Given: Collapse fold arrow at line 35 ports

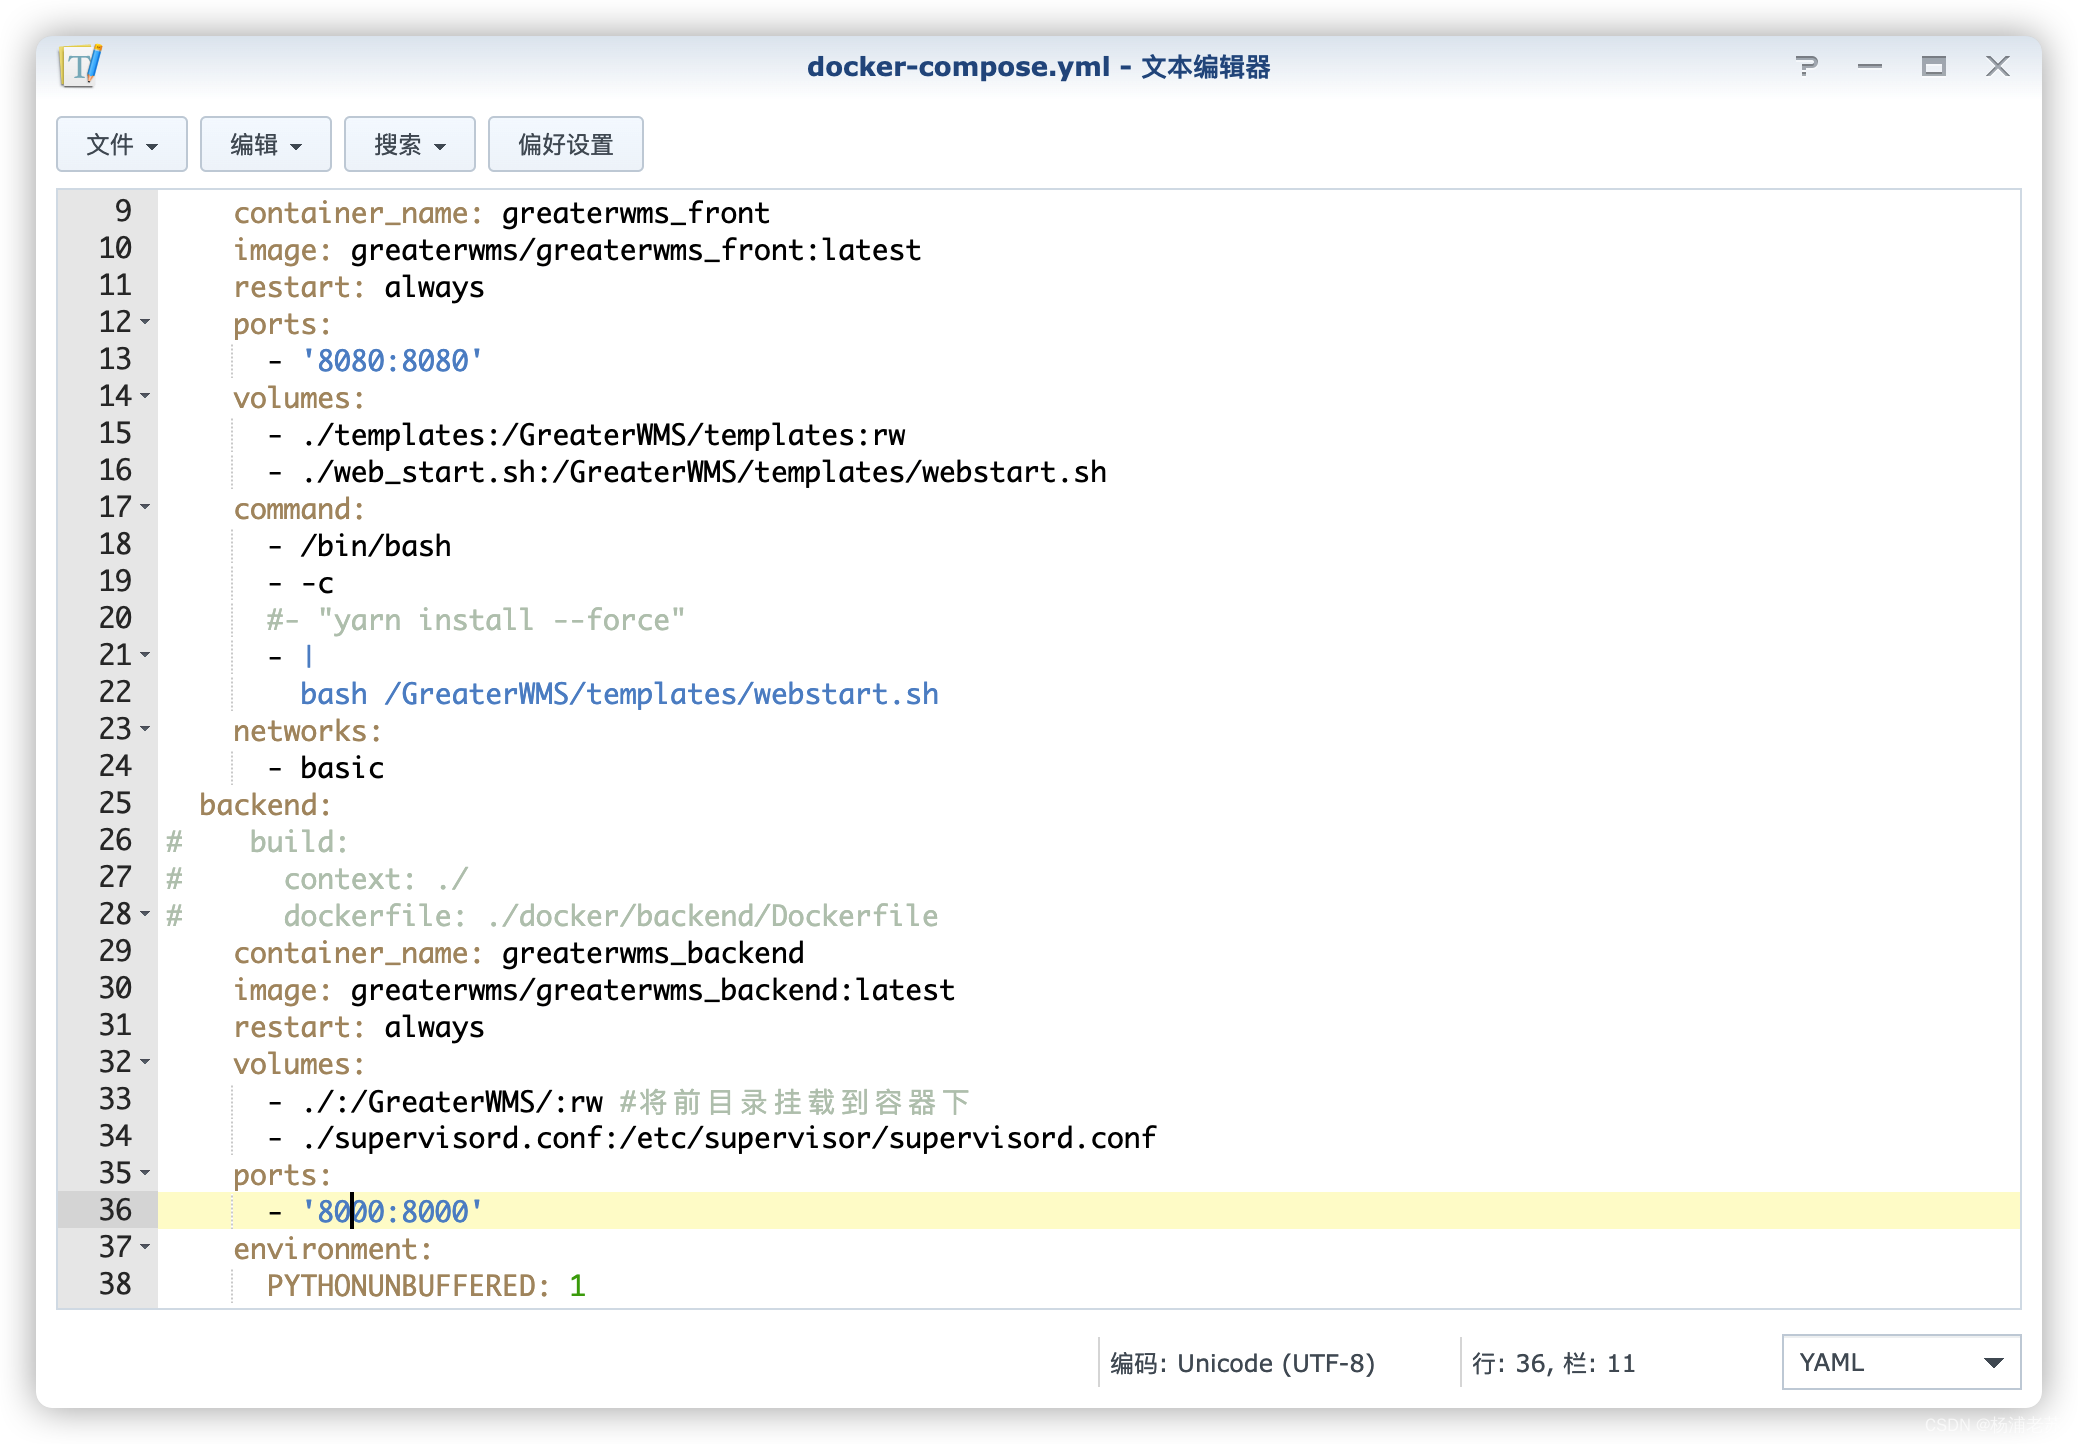Looking at the screenshot, I should pyautogui.click(x=146, y=1173).
